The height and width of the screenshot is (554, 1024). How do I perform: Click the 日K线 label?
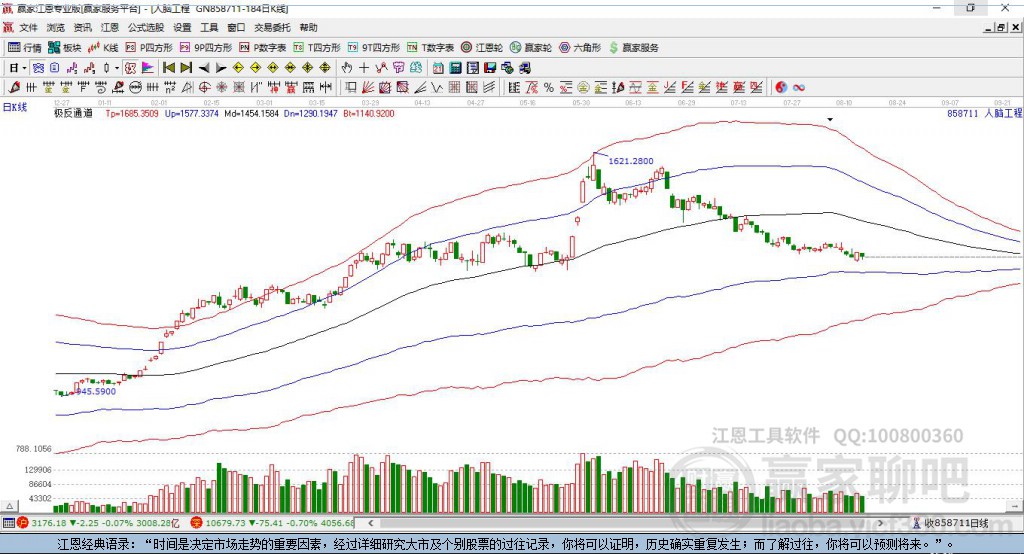[x=15, y=107]
